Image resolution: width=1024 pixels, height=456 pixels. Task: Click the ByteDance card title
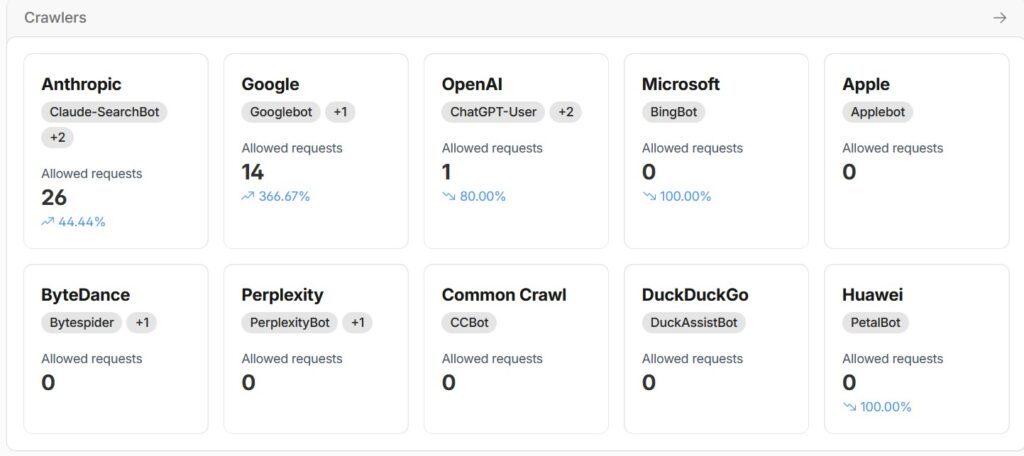[x=86, y=295]
